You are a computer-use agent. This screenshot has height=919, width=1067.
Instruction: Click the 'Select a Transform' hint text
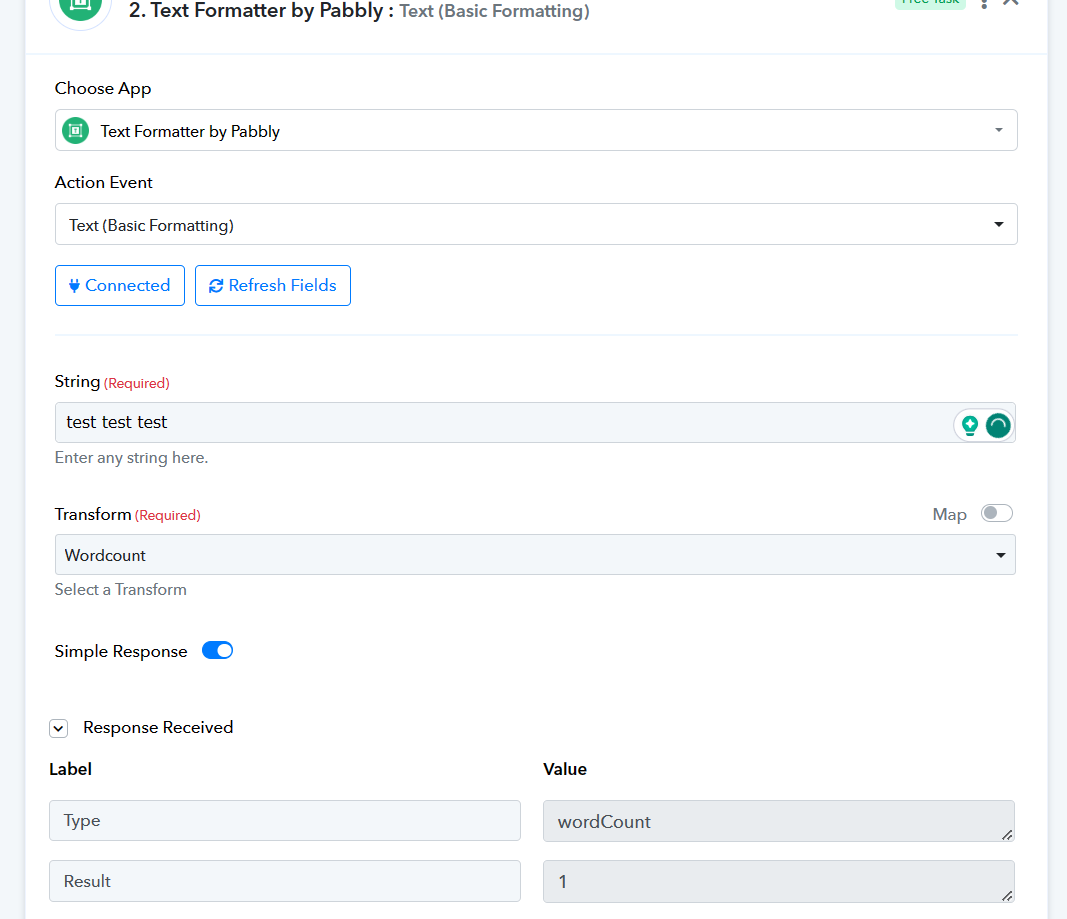(120, 590)
